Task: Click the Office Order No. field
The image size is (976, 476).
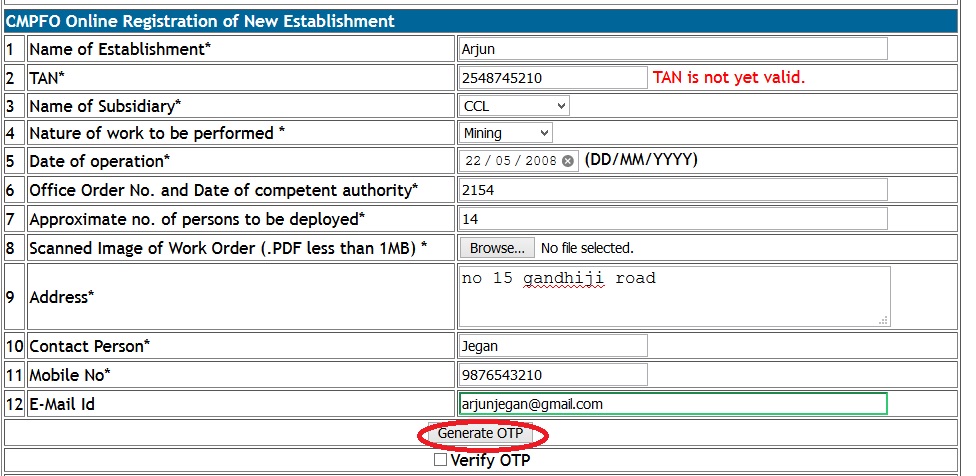Action: click(672, 190)
